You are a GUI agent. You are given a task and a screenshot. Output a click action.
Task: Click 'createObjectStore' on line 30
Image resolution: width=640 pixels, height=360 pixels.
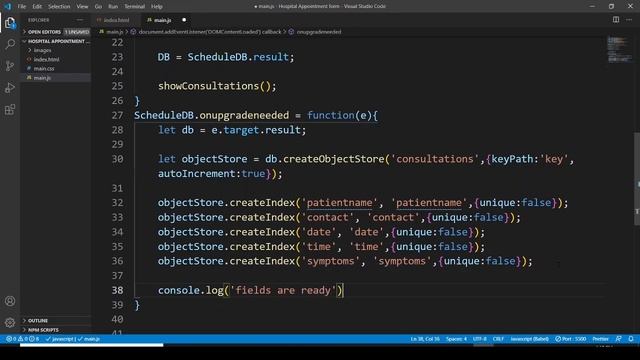tap(334, 159)
